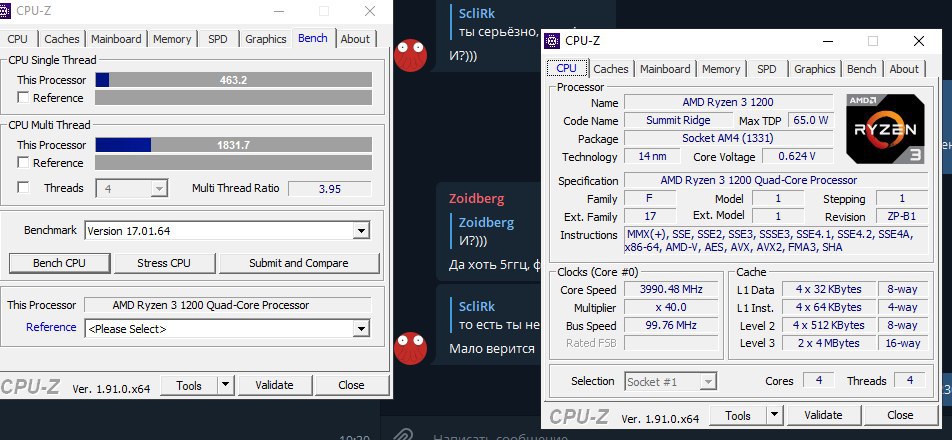Open Mainboard tab in Bench window
The width and height of the screenshot is (952, 440).
pos(116,39)
